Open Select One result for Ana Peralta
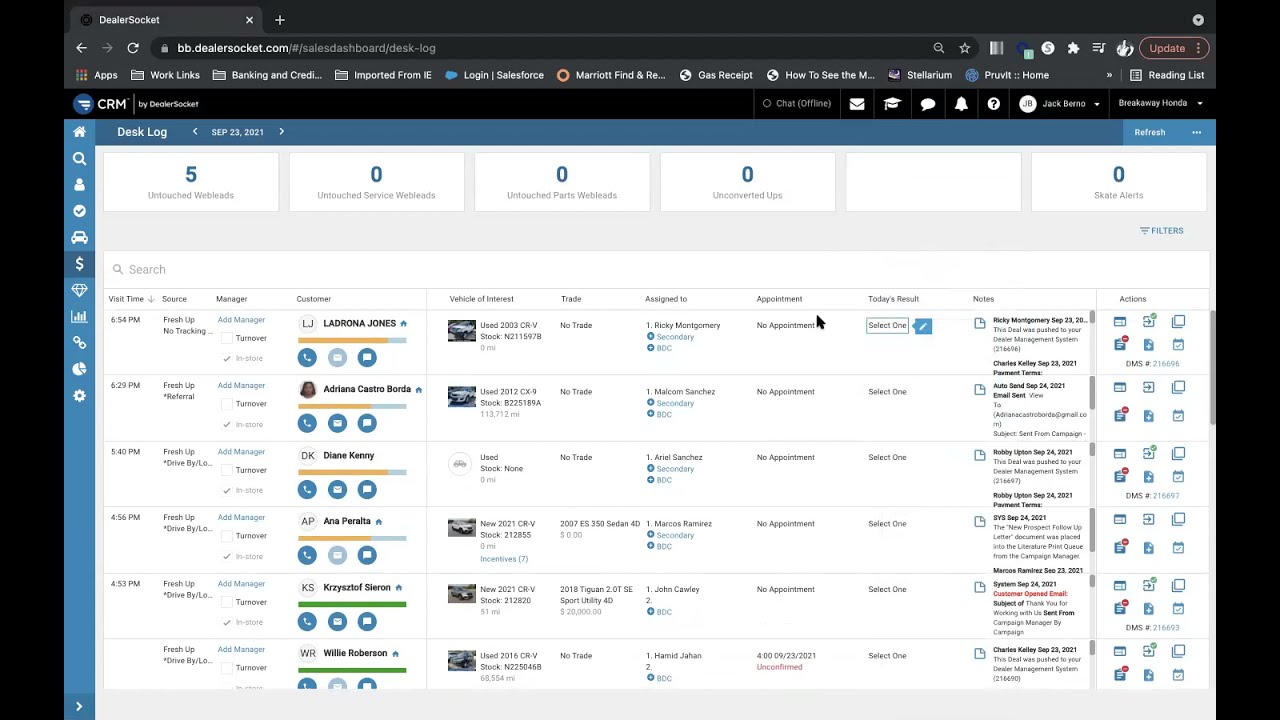The width and height of the screenshot is (1280, 720). (x=887, y=524)
